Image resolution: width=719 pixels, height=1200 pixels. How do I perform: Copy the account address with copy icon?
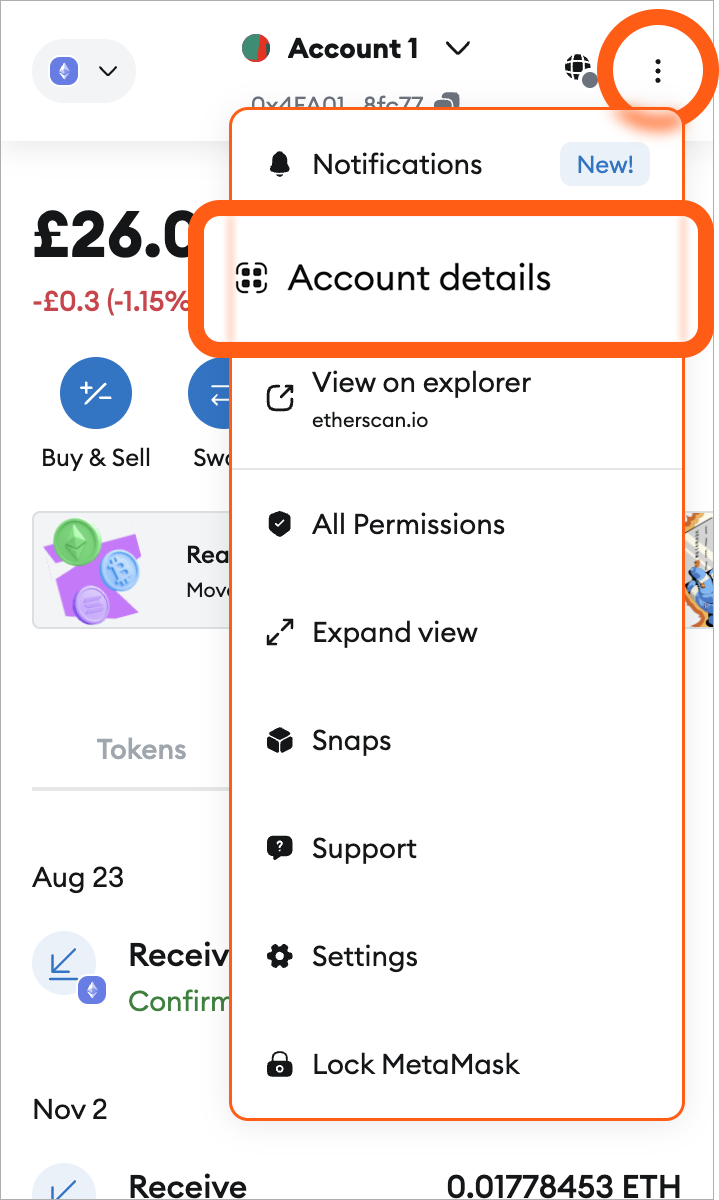click(449, 102)
